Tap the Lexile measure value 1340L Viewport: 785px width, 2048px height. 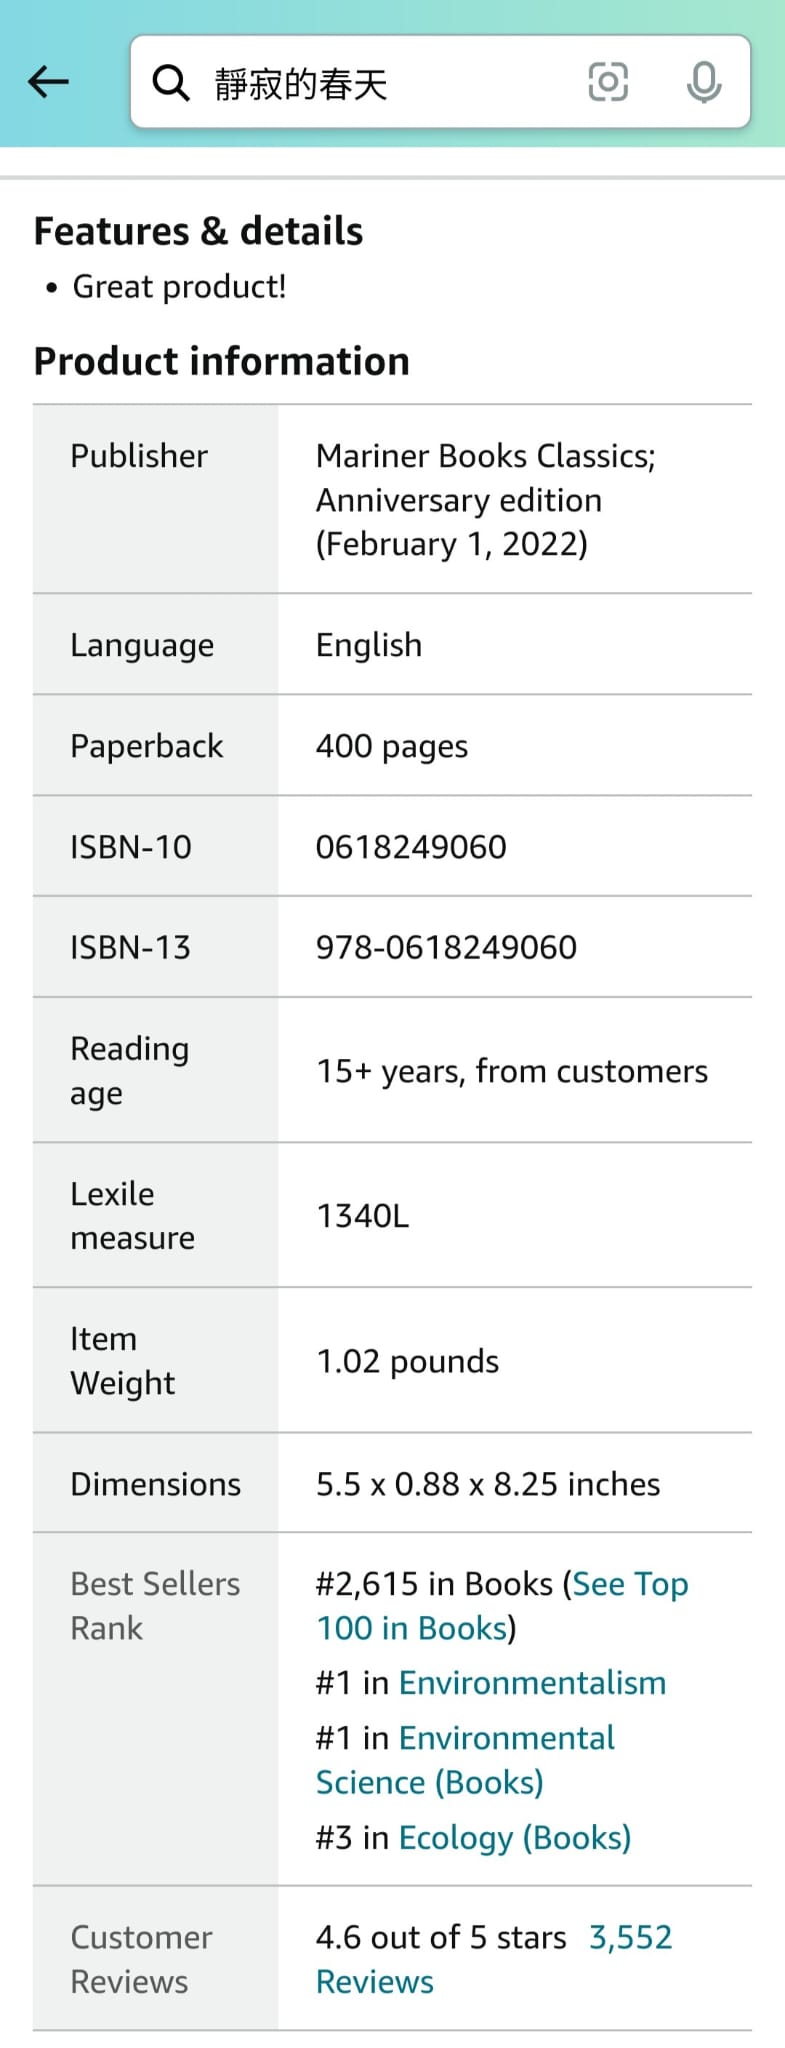(363, 1216)
